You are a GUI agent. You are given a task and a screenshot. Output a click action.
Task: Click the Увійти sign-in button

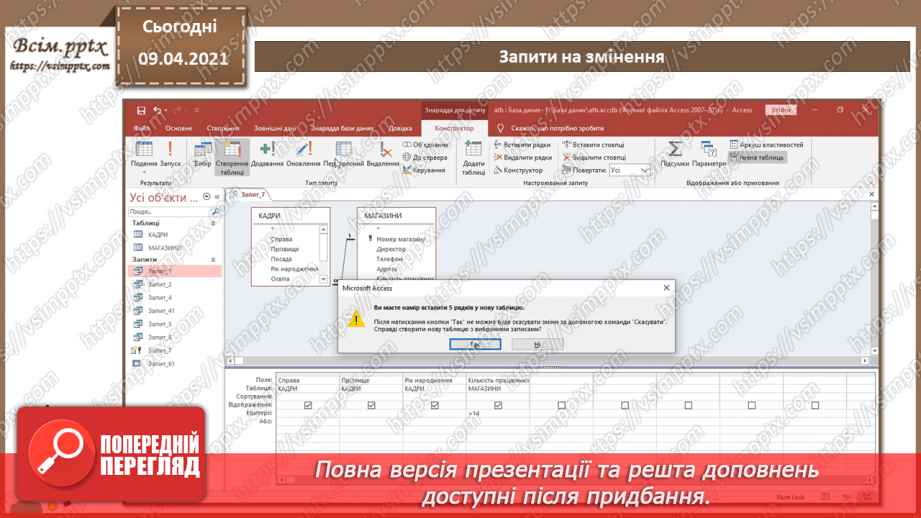coord(781,110)
